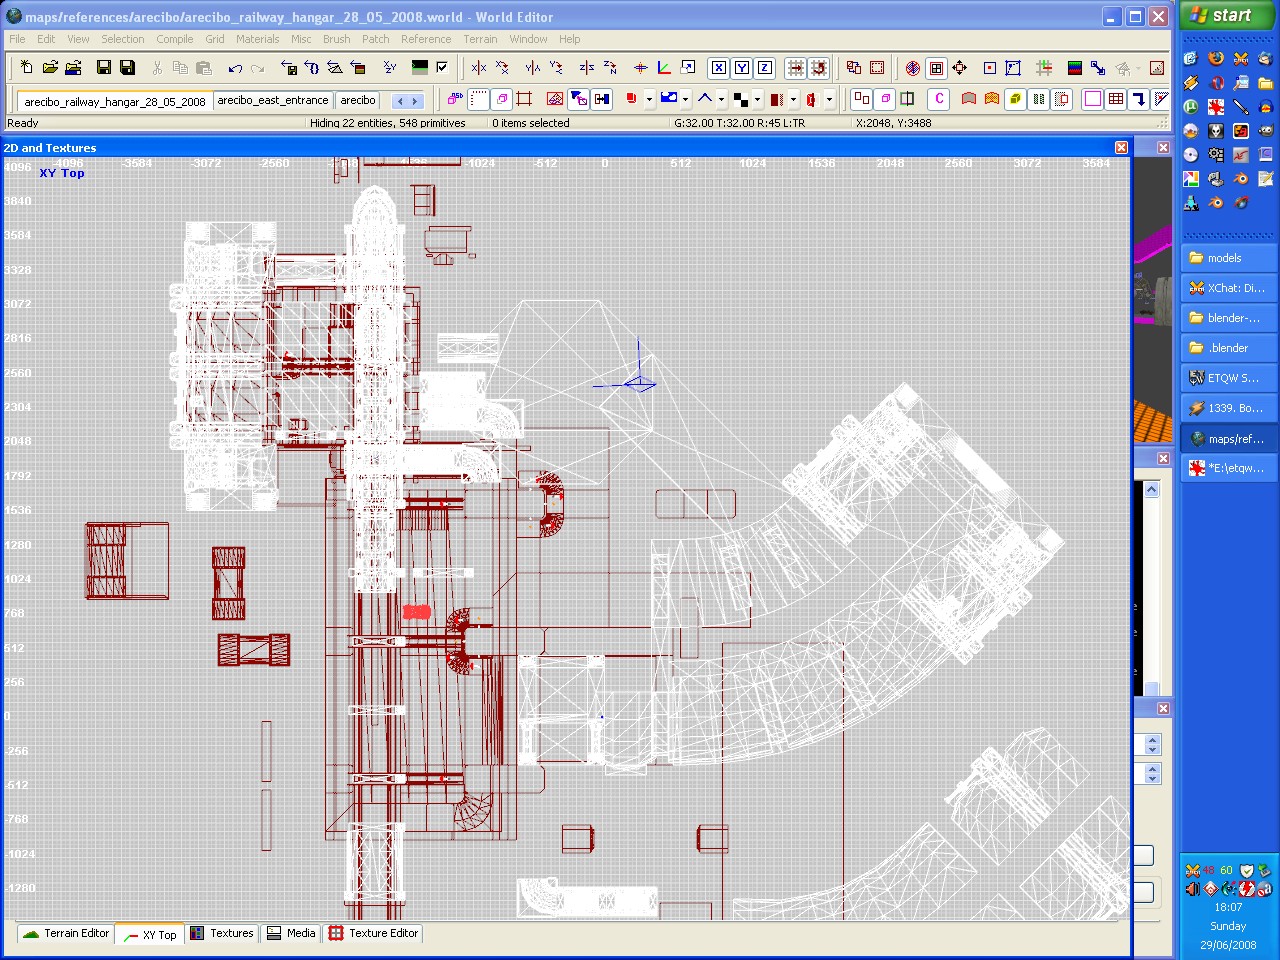The width and height of the screenshot is (1280, 960).
Task: Switch to arecibo_east_entrance document tab
Action: pos(272,100)
